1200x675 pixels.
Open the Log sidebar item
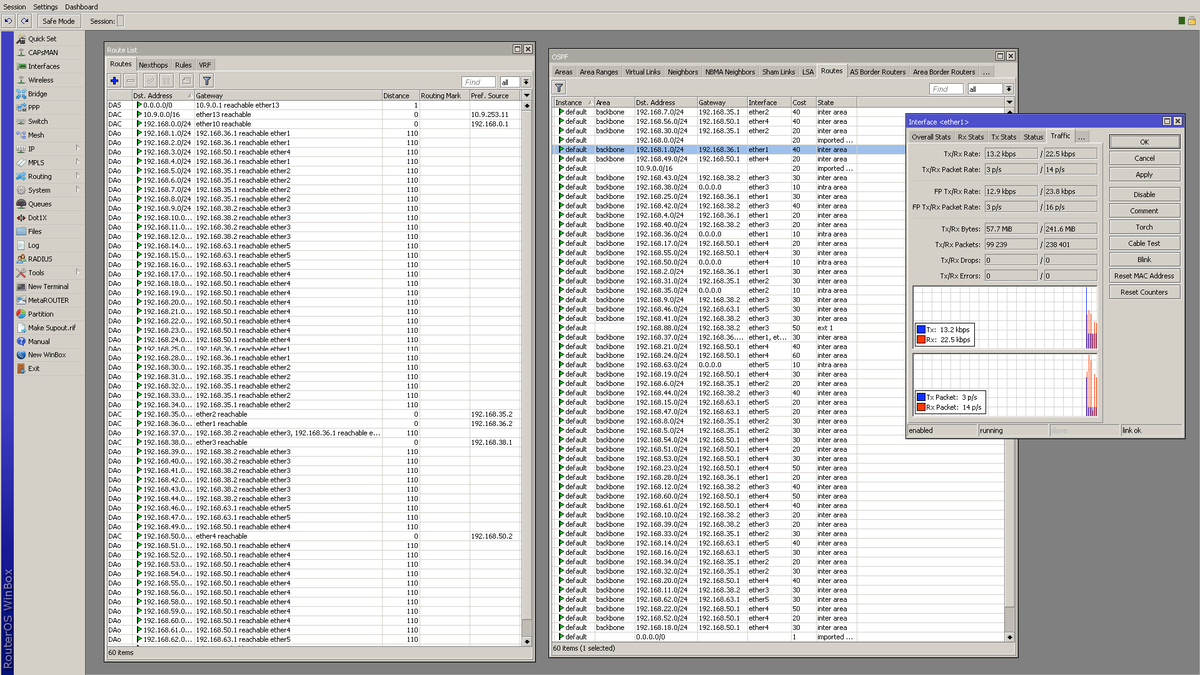tap(34, 245)
